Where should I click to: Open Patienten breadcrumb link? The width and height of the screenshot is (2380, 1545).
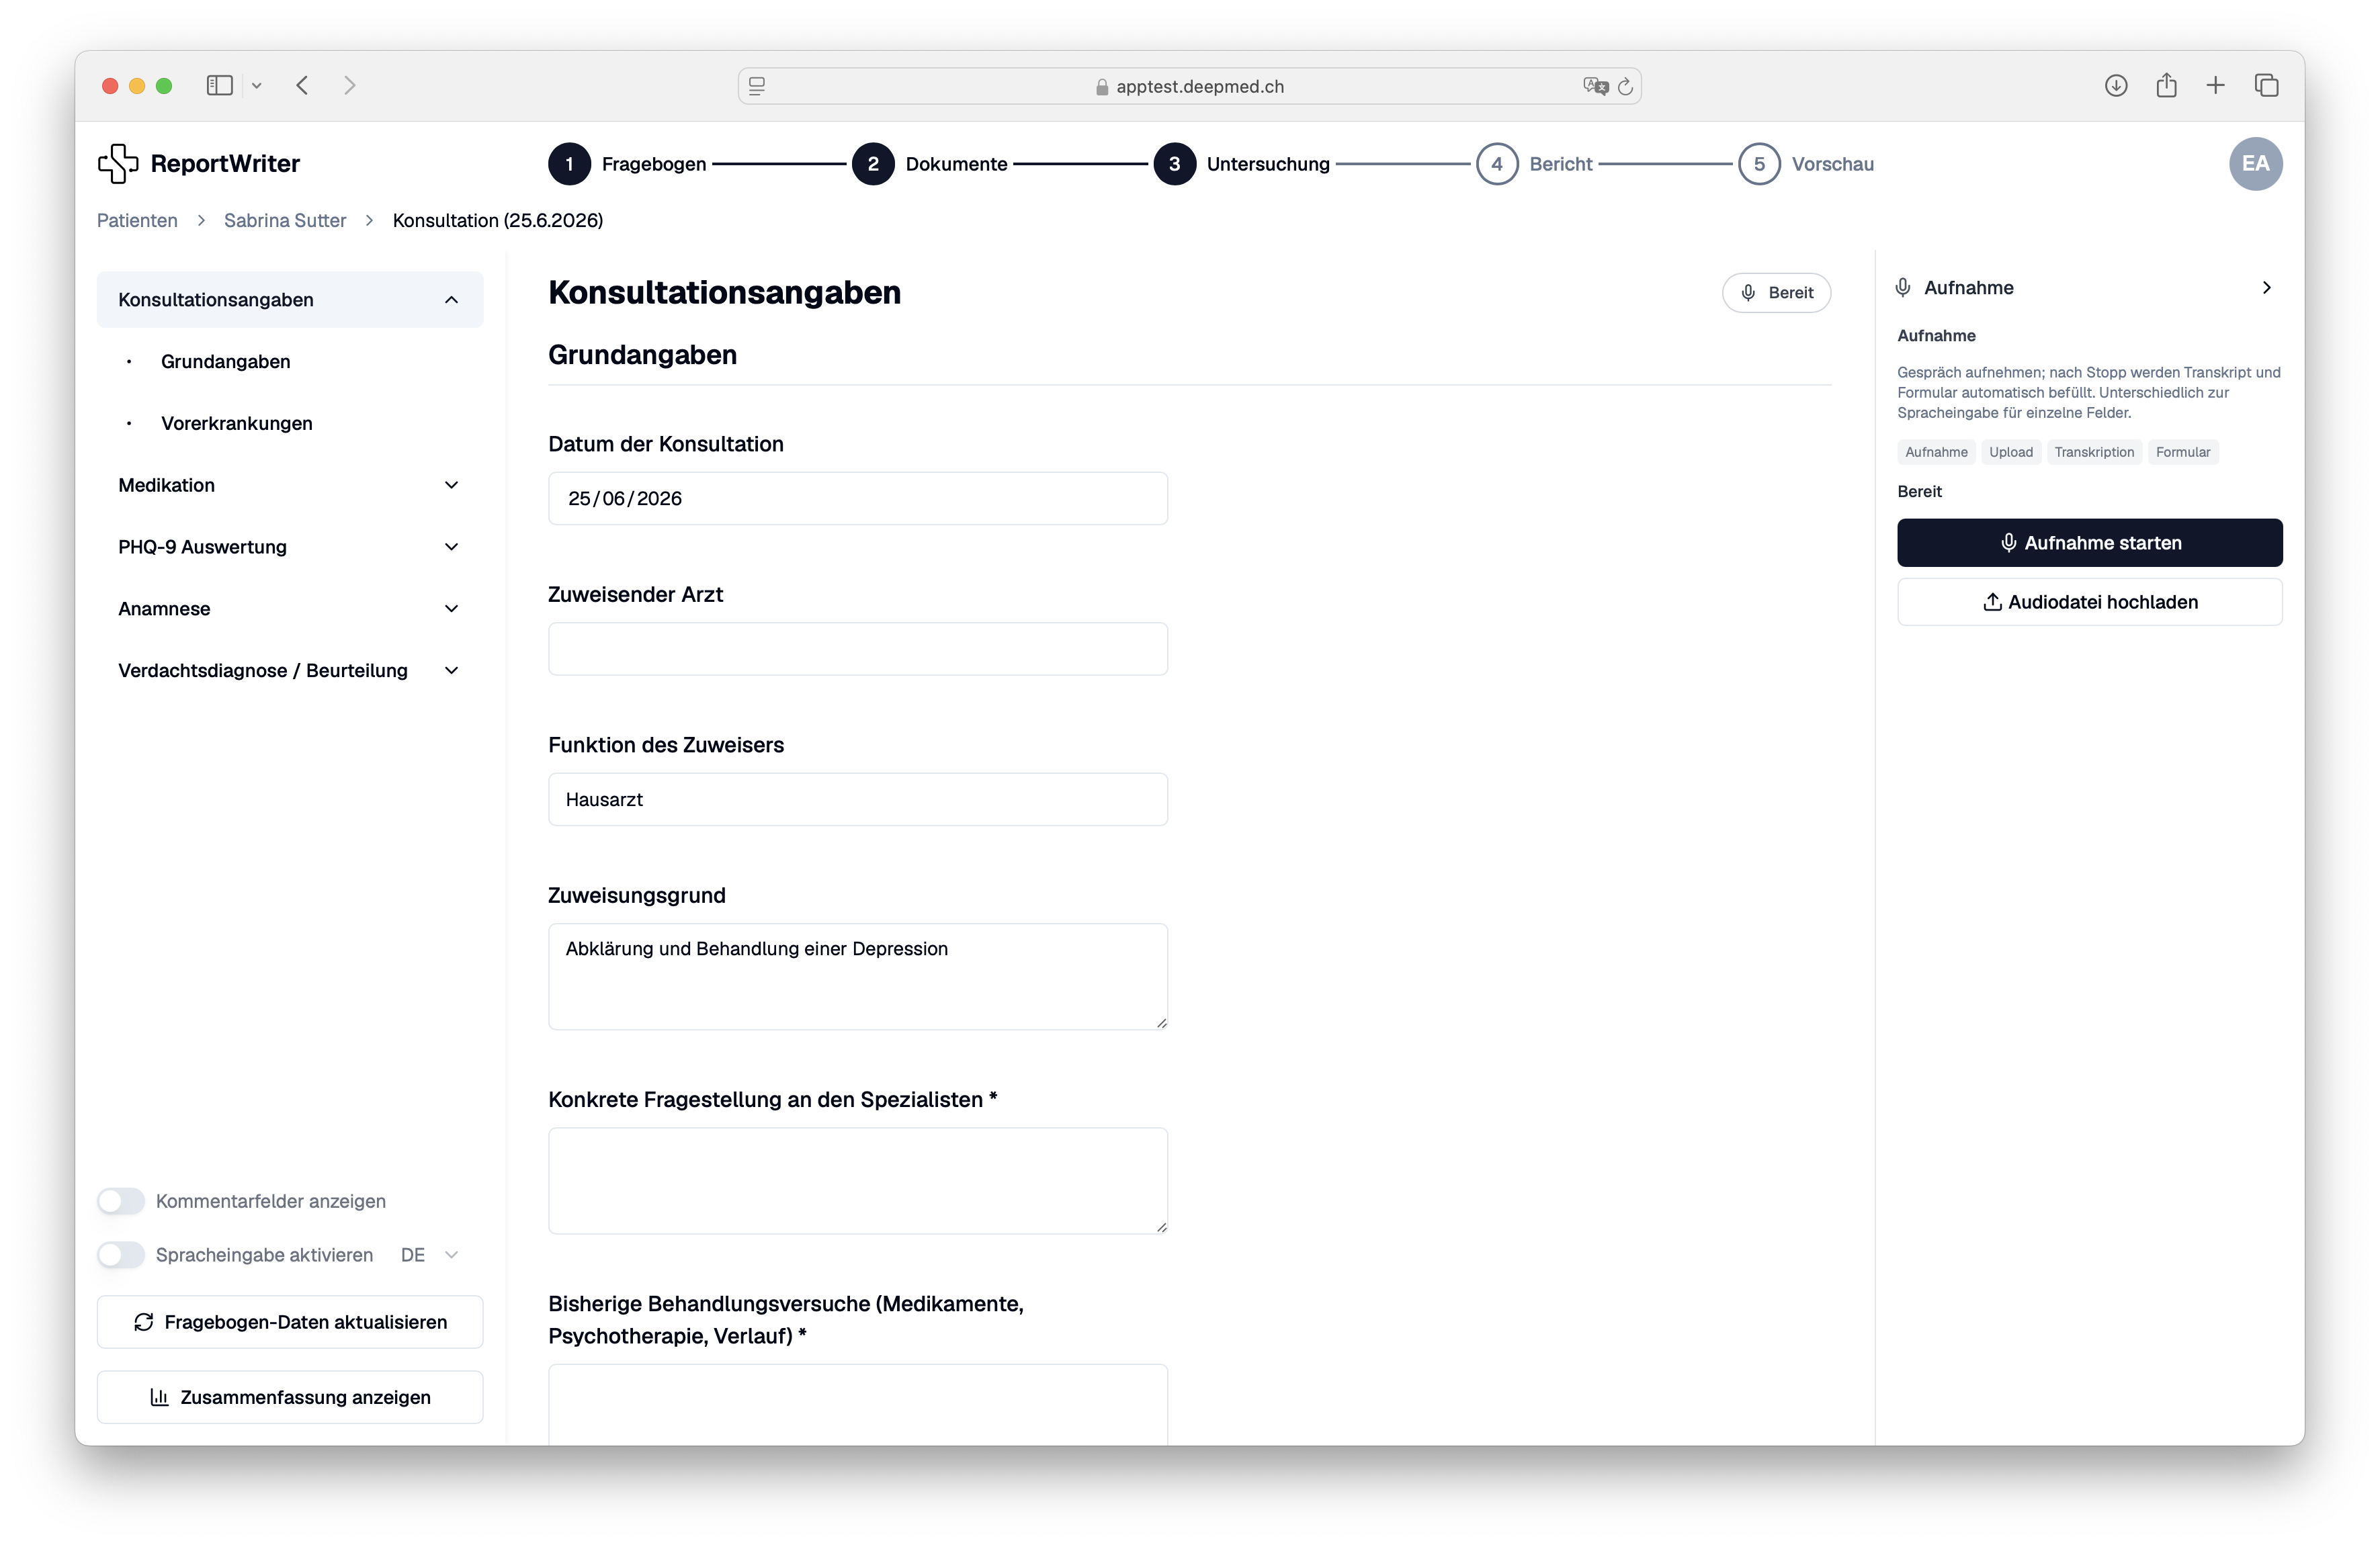(137, 221)
